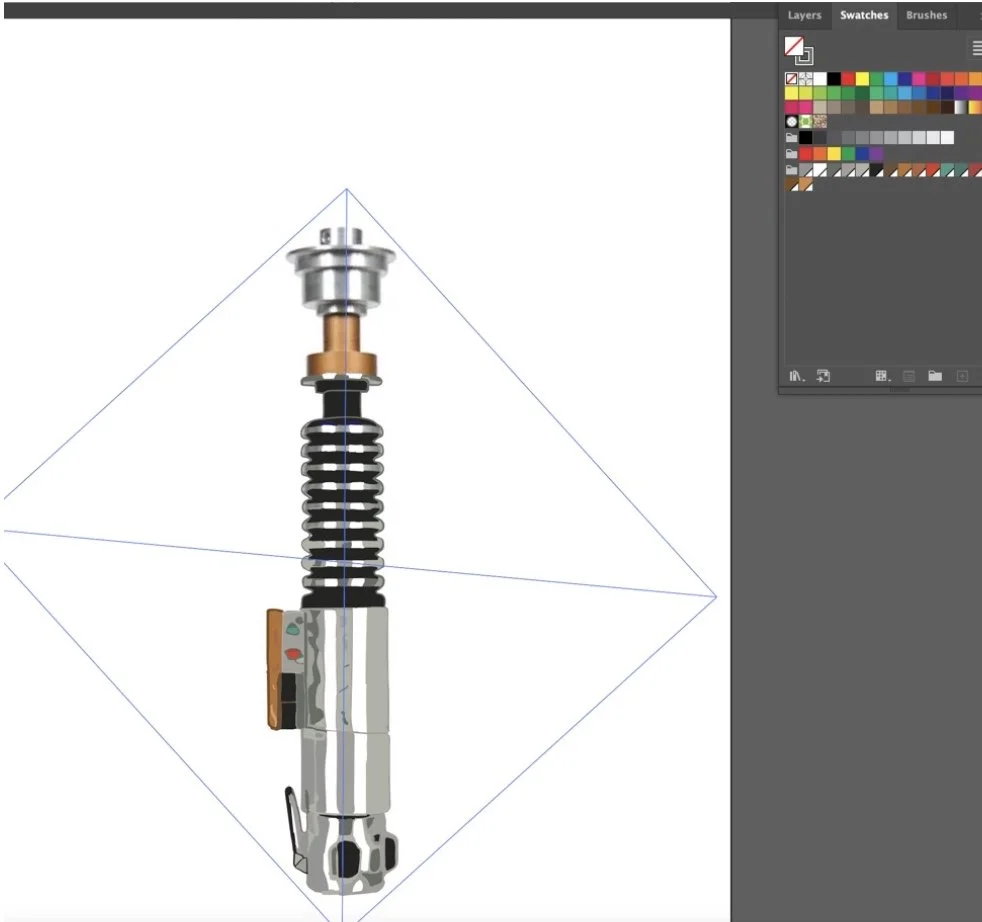
Task: Switch to the Layers tab
Action: coord(804,15)
